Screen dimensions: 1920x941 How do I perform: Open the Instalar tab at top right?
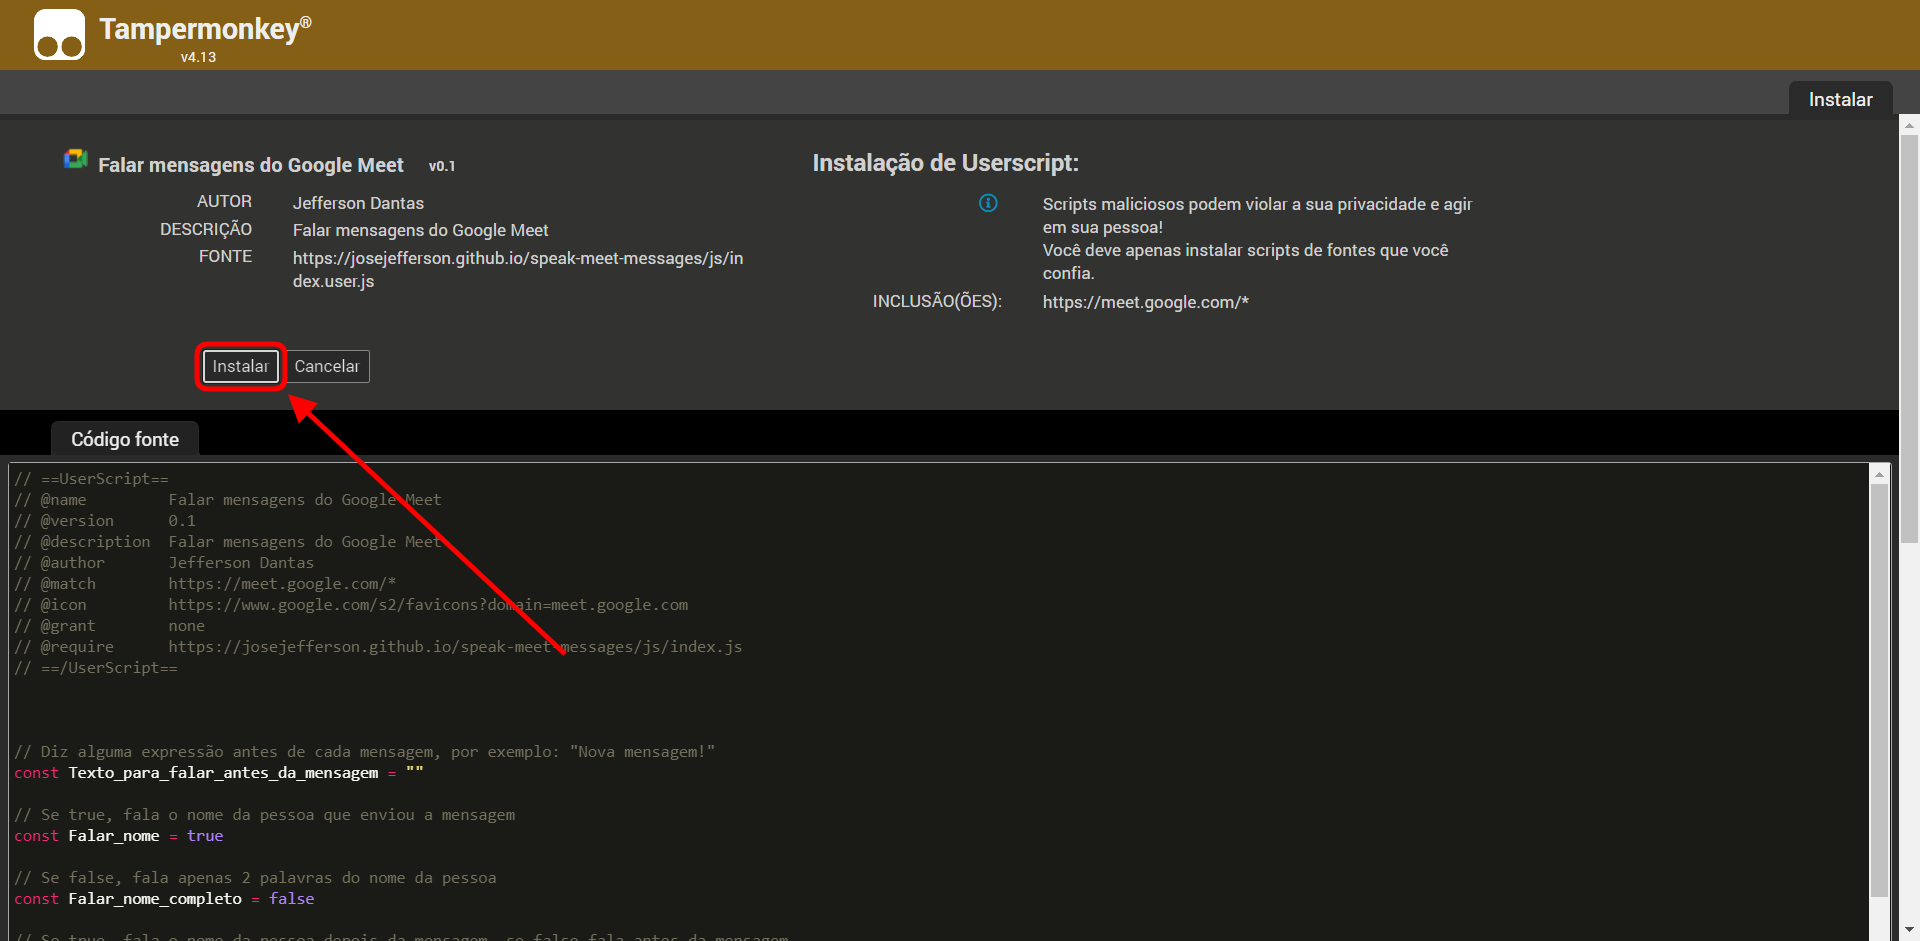(x=1840, y=99)
